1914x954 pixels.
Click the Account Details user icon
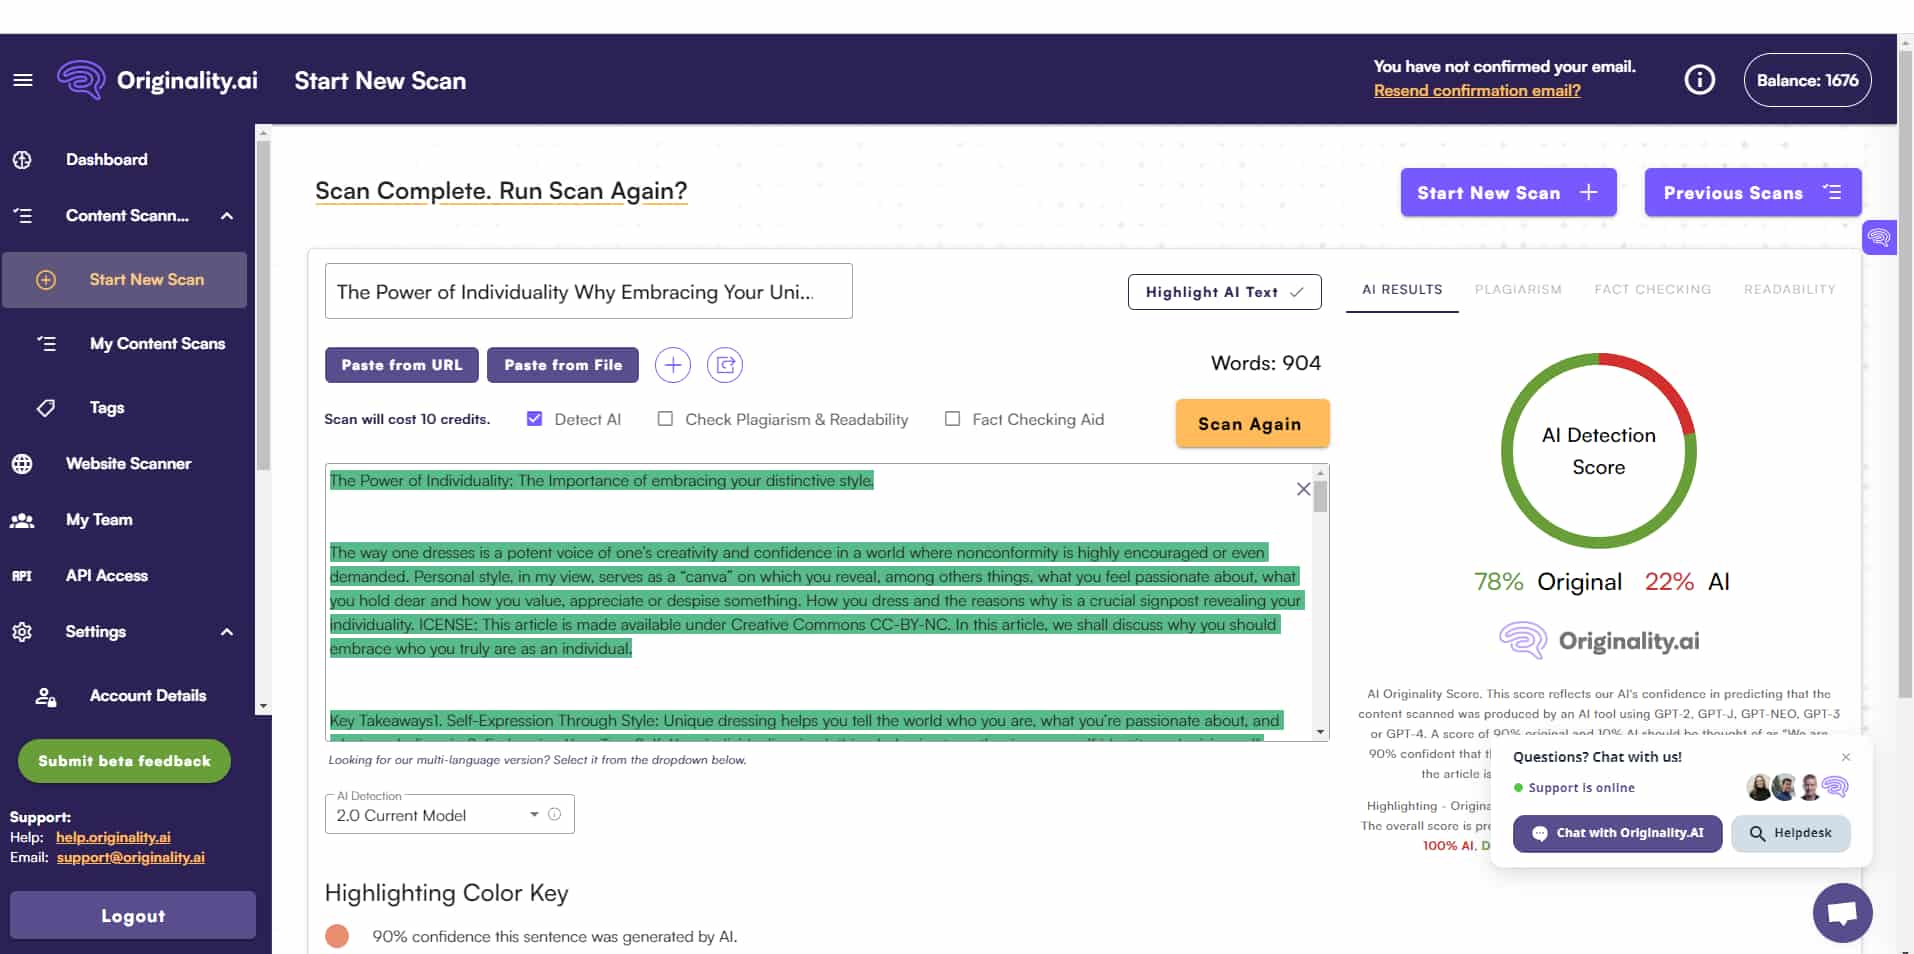click(46, 696)
